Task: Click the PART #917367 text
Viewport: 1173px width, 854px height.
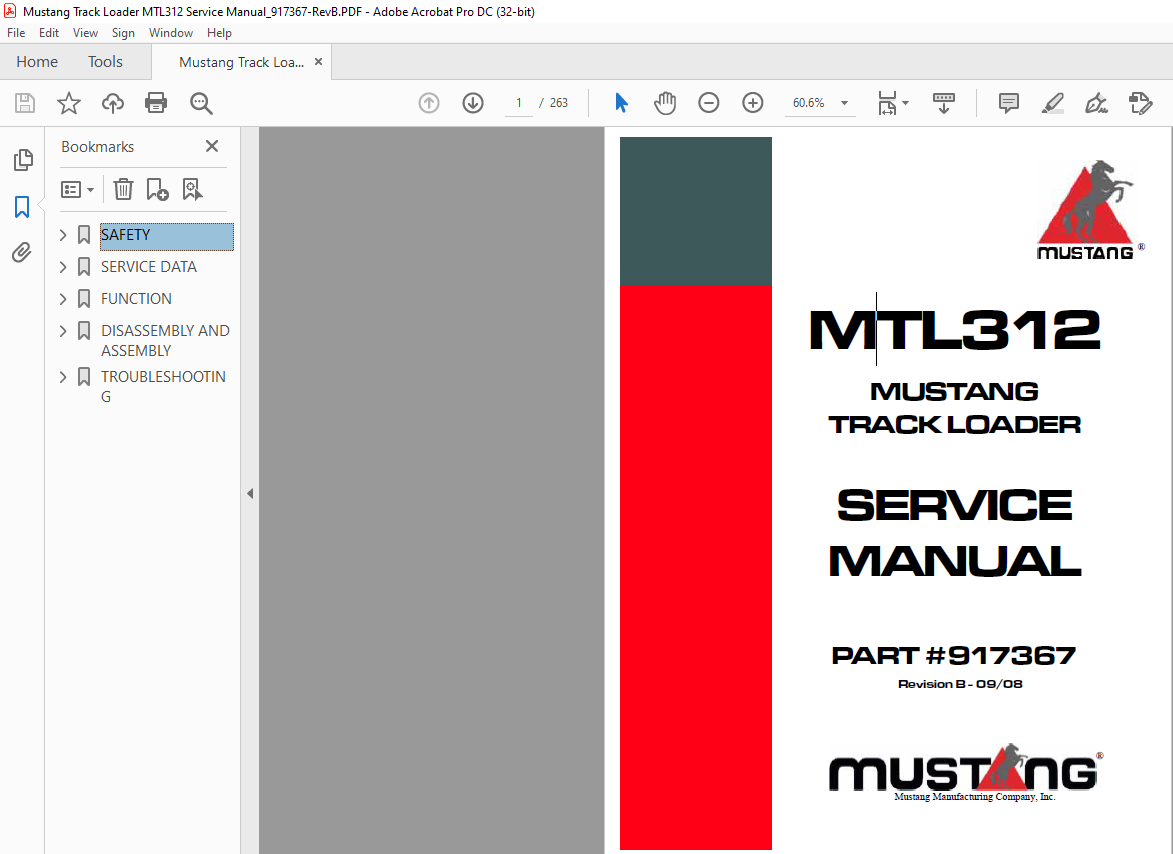Action: (954, 656)
